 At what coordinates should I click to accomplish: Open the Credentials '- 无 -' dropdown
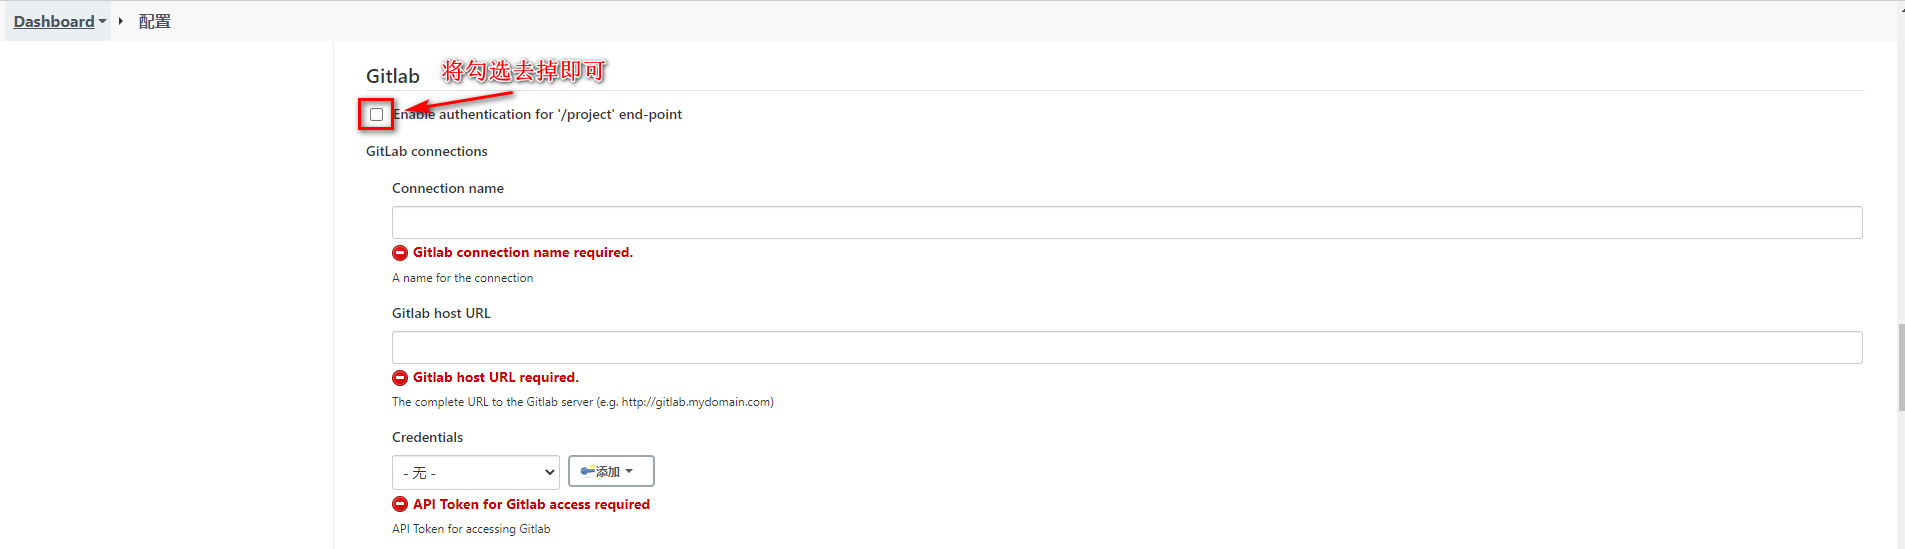475,472
